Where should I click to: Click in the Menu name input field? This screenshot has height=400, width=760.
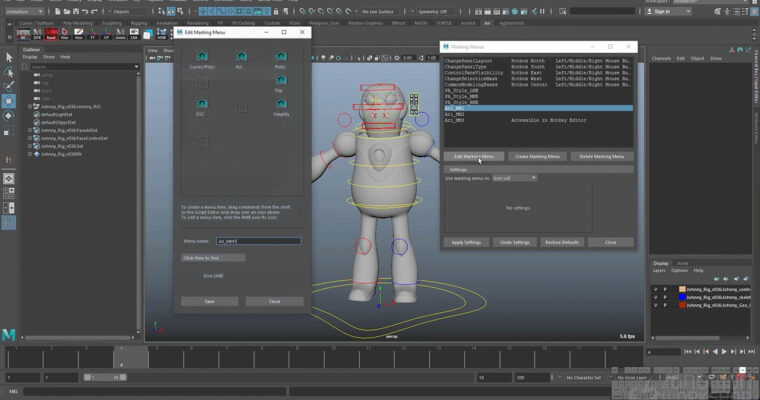click(258, 241)
